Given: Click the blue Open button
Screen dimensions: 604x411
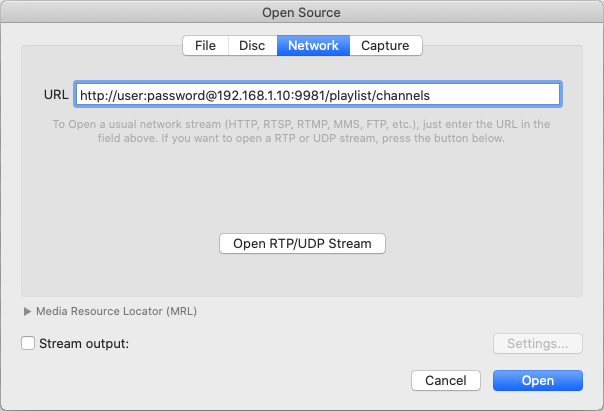Looking at the screenshot, I should click(537, 380).
